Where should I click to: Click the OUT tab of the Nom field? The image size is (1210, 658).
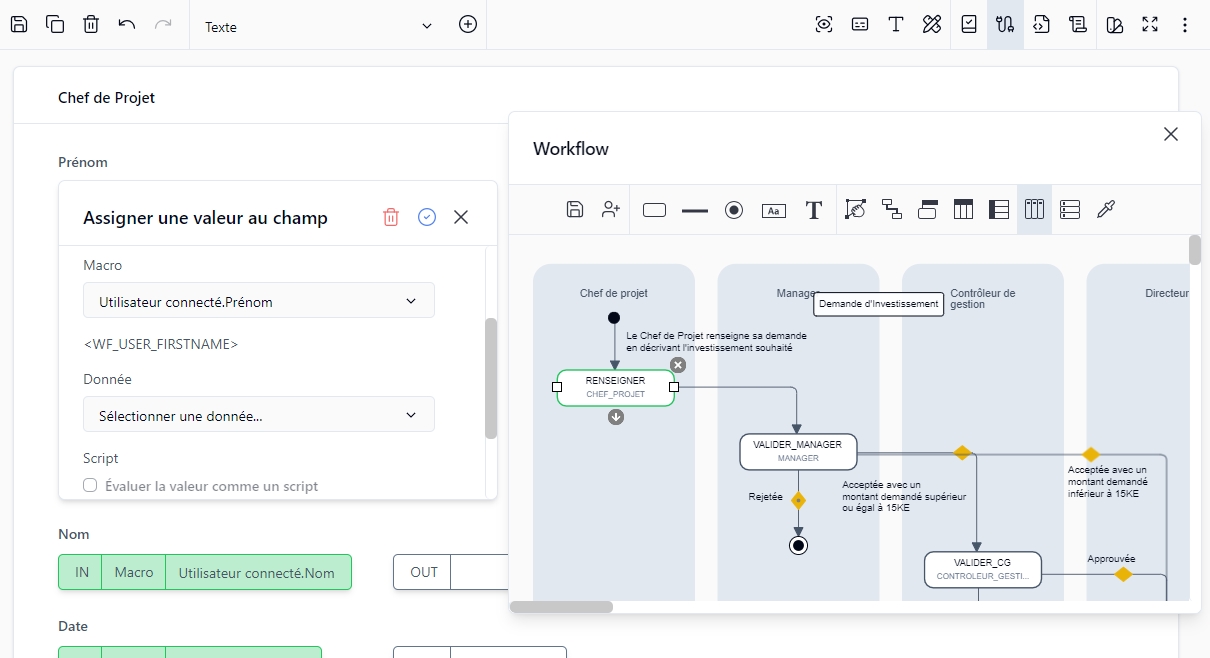(x=423, y=572)
